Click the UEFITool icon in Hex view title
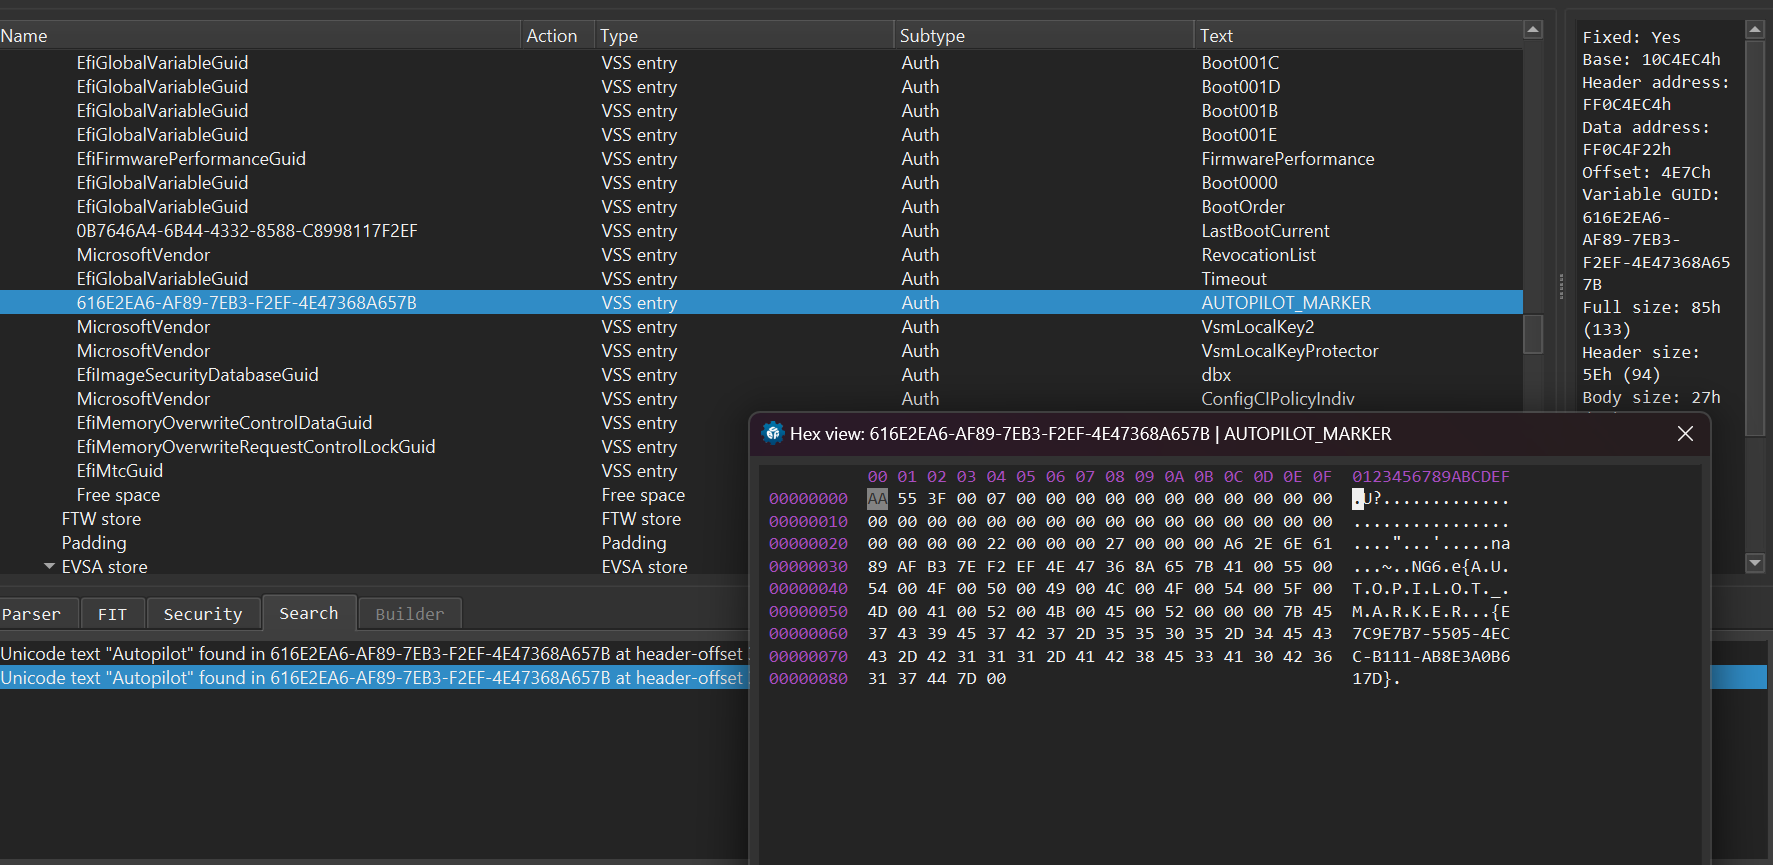Viewport: 1773px width, 865px height. click(x=772, y=433)
